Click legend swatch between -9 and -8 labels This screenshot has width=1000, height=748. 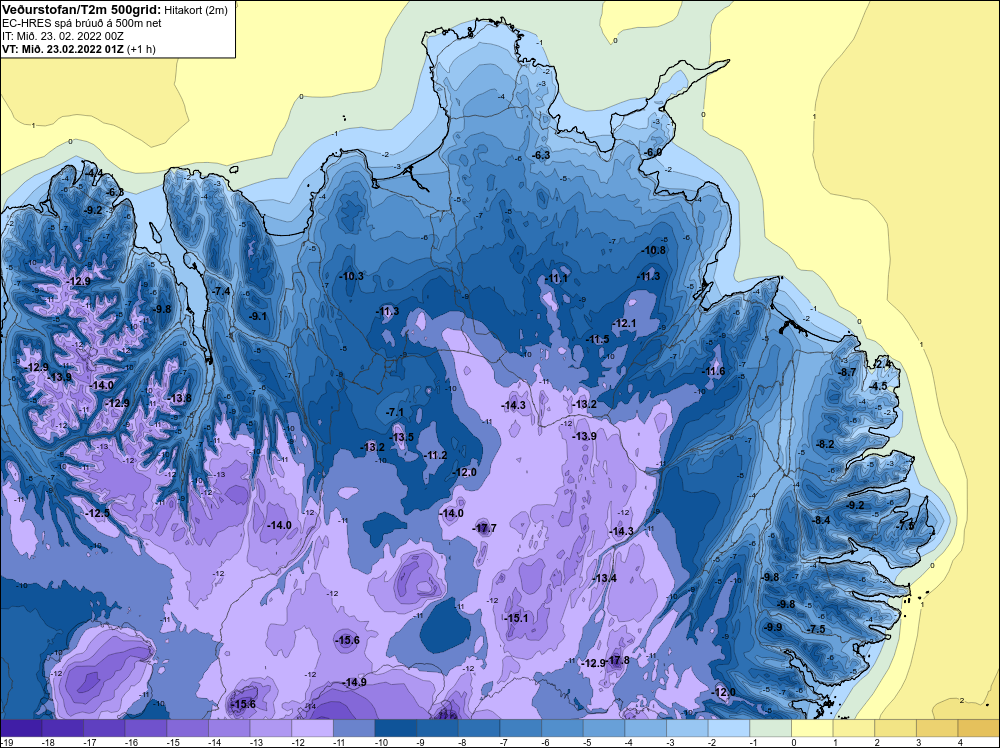click(437, 728)
